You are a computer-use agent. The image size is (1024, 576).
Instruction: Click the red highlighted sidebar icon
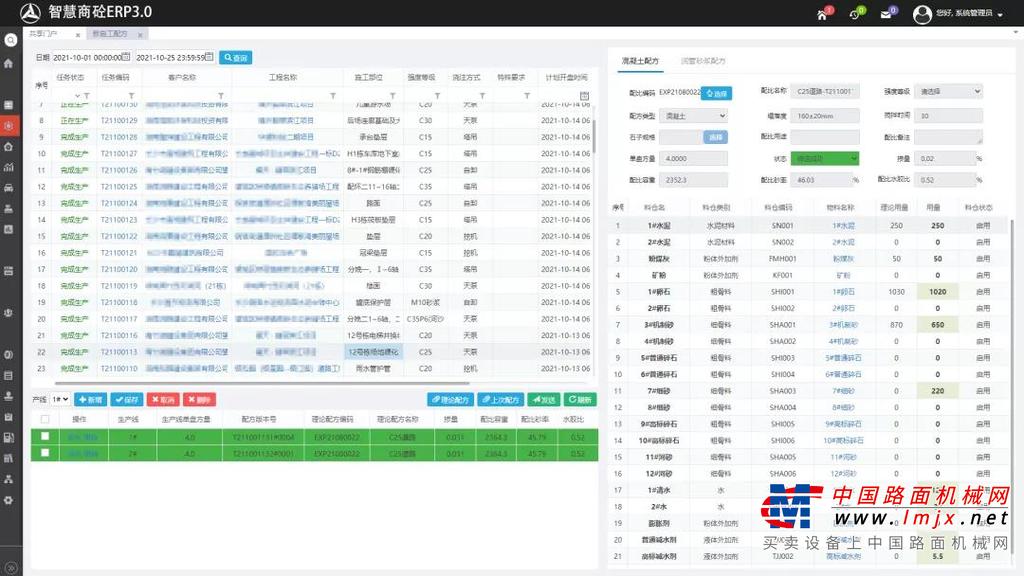(x=9, y=125)
